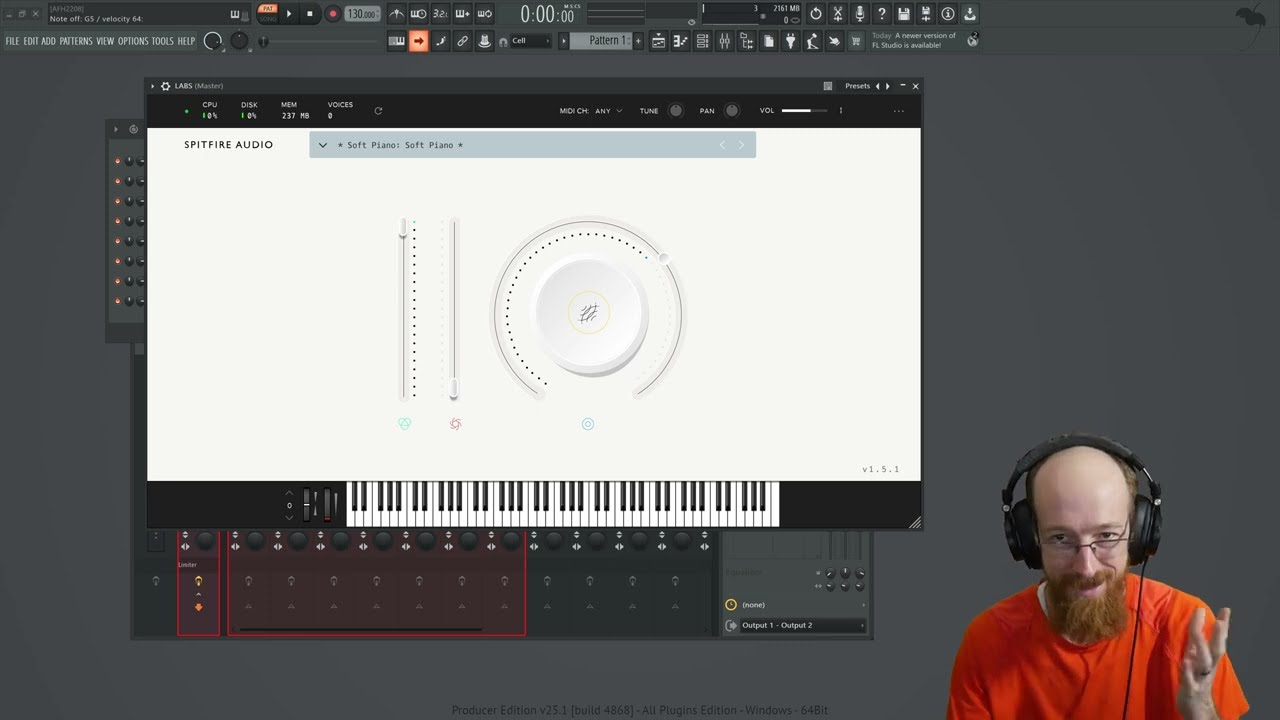Toggle PAT/SONG mode switch

coord(267,13)
